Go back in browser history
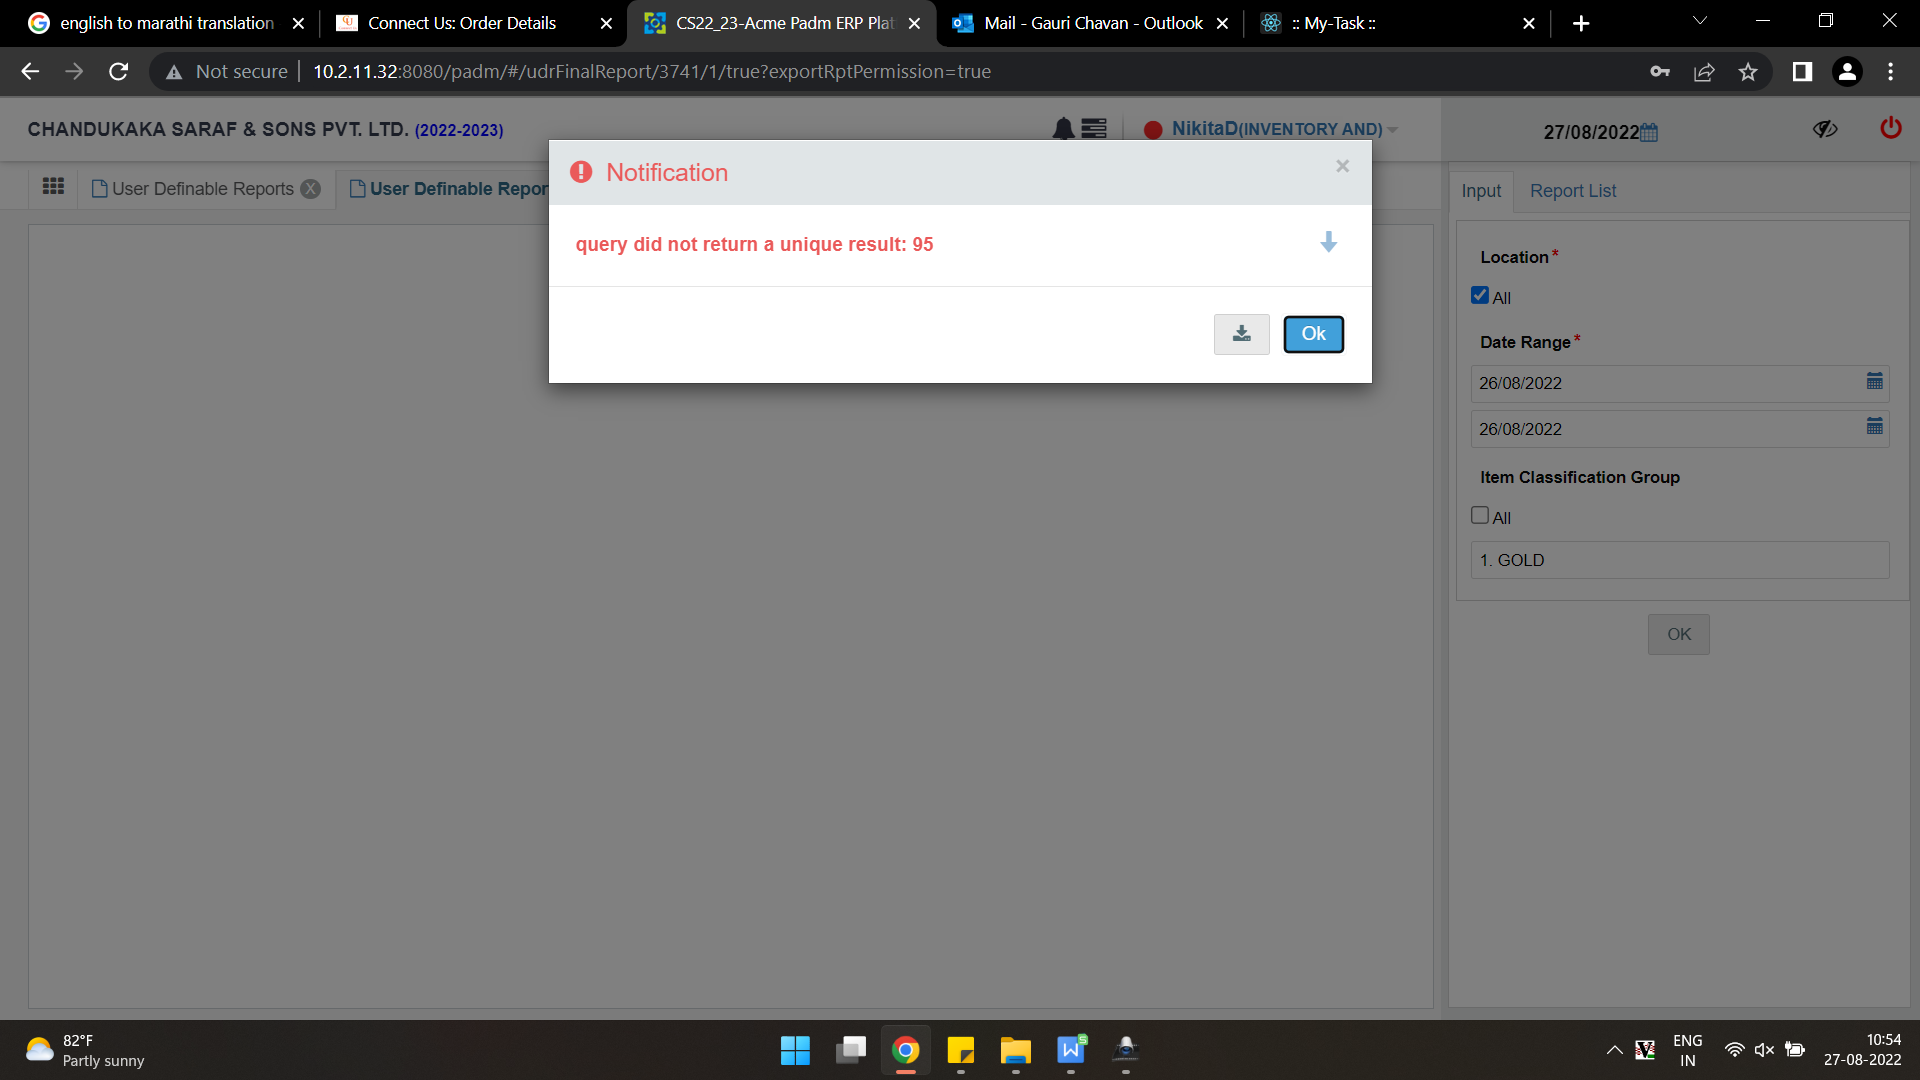The width and height of the screenshot is (1920, 1080). [x=30, y=71]
